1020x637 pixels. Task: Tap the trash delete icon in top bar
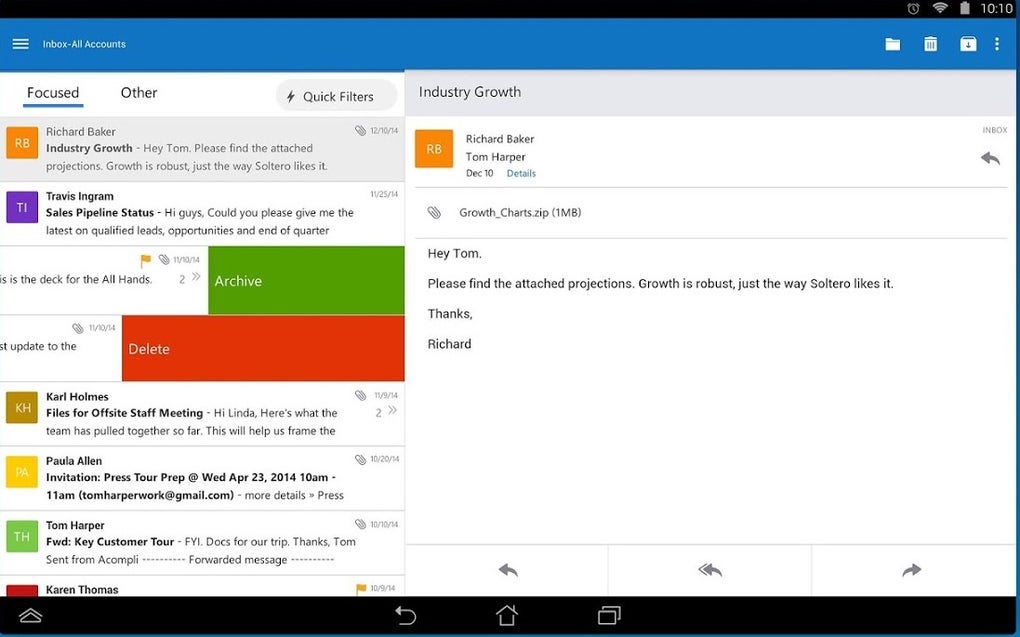coord(931,44)
